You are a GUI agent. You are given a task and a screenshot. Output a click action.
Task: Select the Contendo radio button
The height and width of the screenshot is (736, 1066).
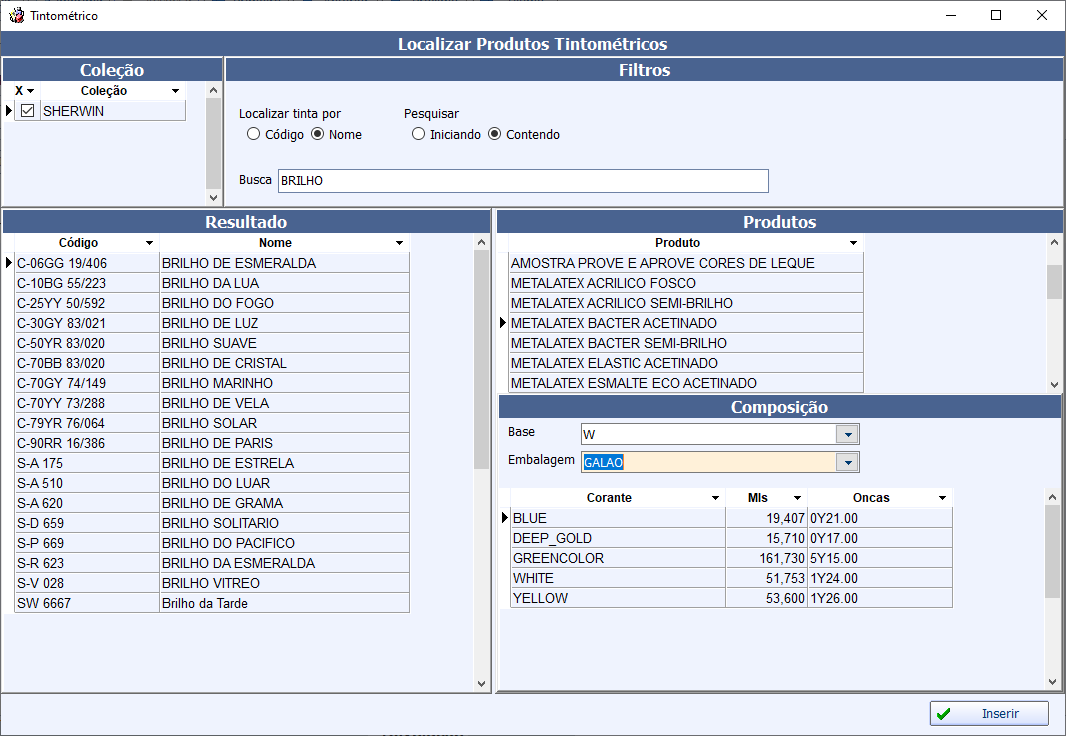coord(495,134)
